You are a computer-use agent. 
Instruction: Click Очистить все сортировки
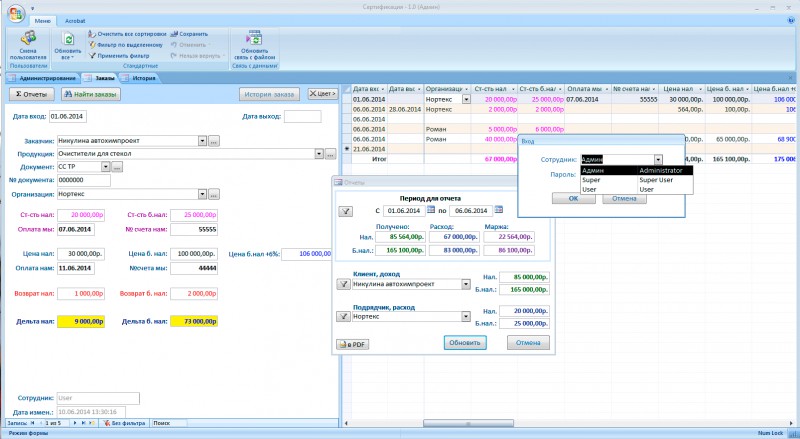tap(128, 34)
